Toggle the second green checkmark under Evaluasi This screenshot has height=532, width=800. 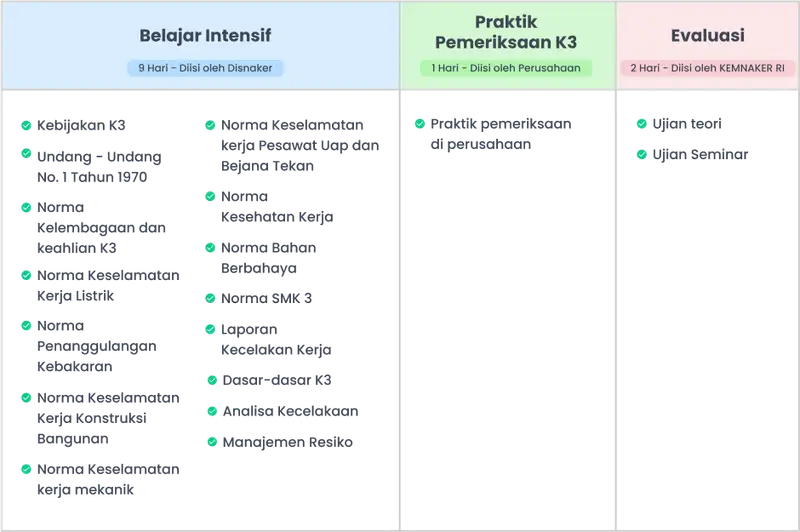pyautogui.click(x=641, y=154)
